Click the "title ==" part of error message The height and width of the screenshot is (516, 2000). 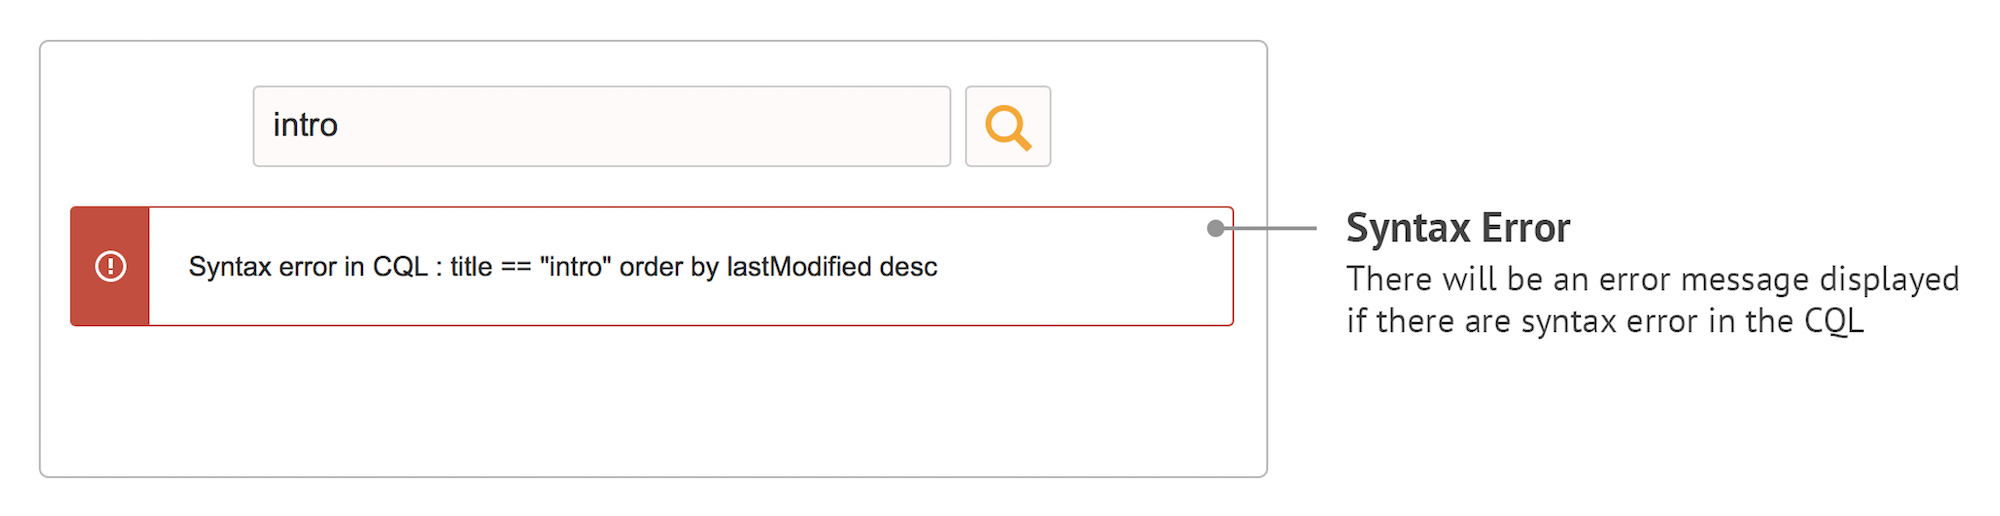pos(490,267)
